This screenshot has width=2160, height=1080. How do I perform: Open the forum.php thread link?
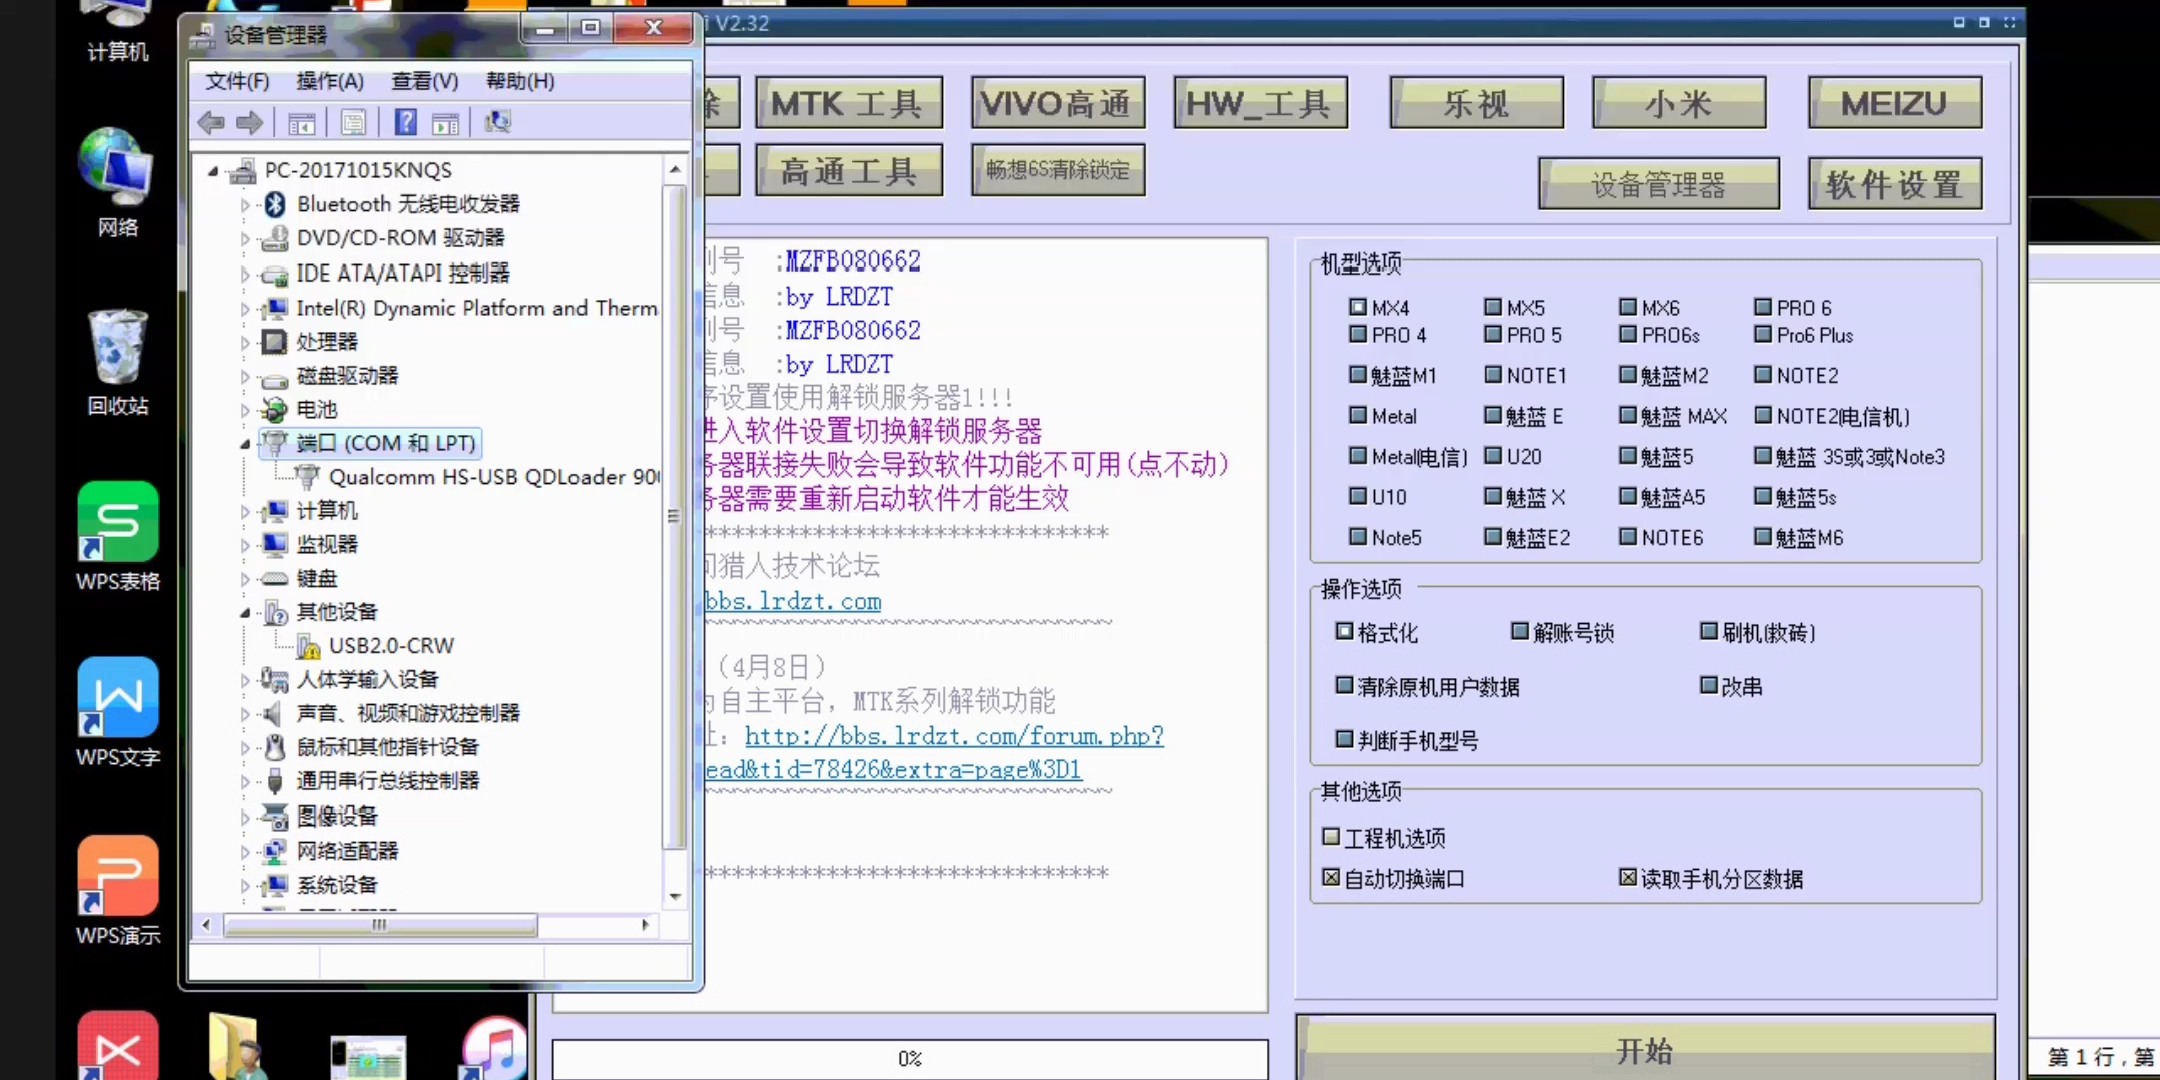click(x=954, y=736)
